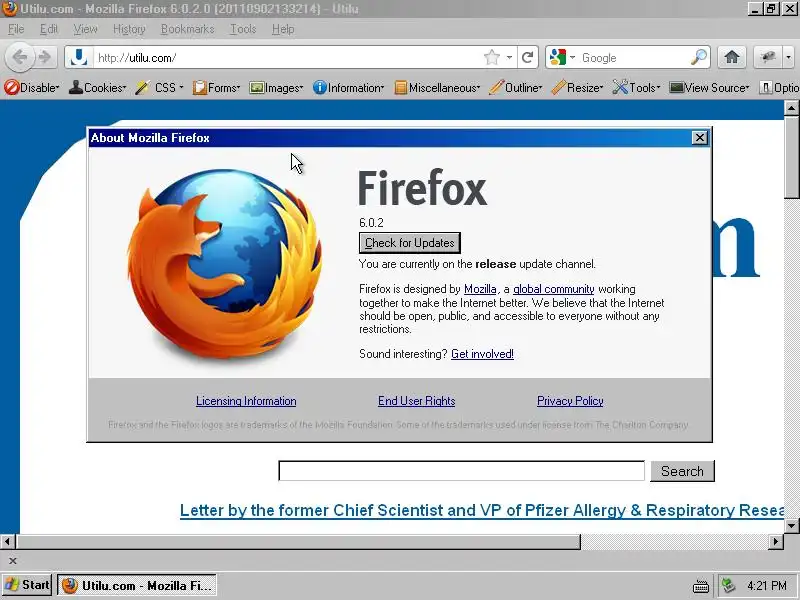Viewport: 800px width, 600px height.
Task: Click the vertical scrollbar up arrow
Action: [791, 108]
